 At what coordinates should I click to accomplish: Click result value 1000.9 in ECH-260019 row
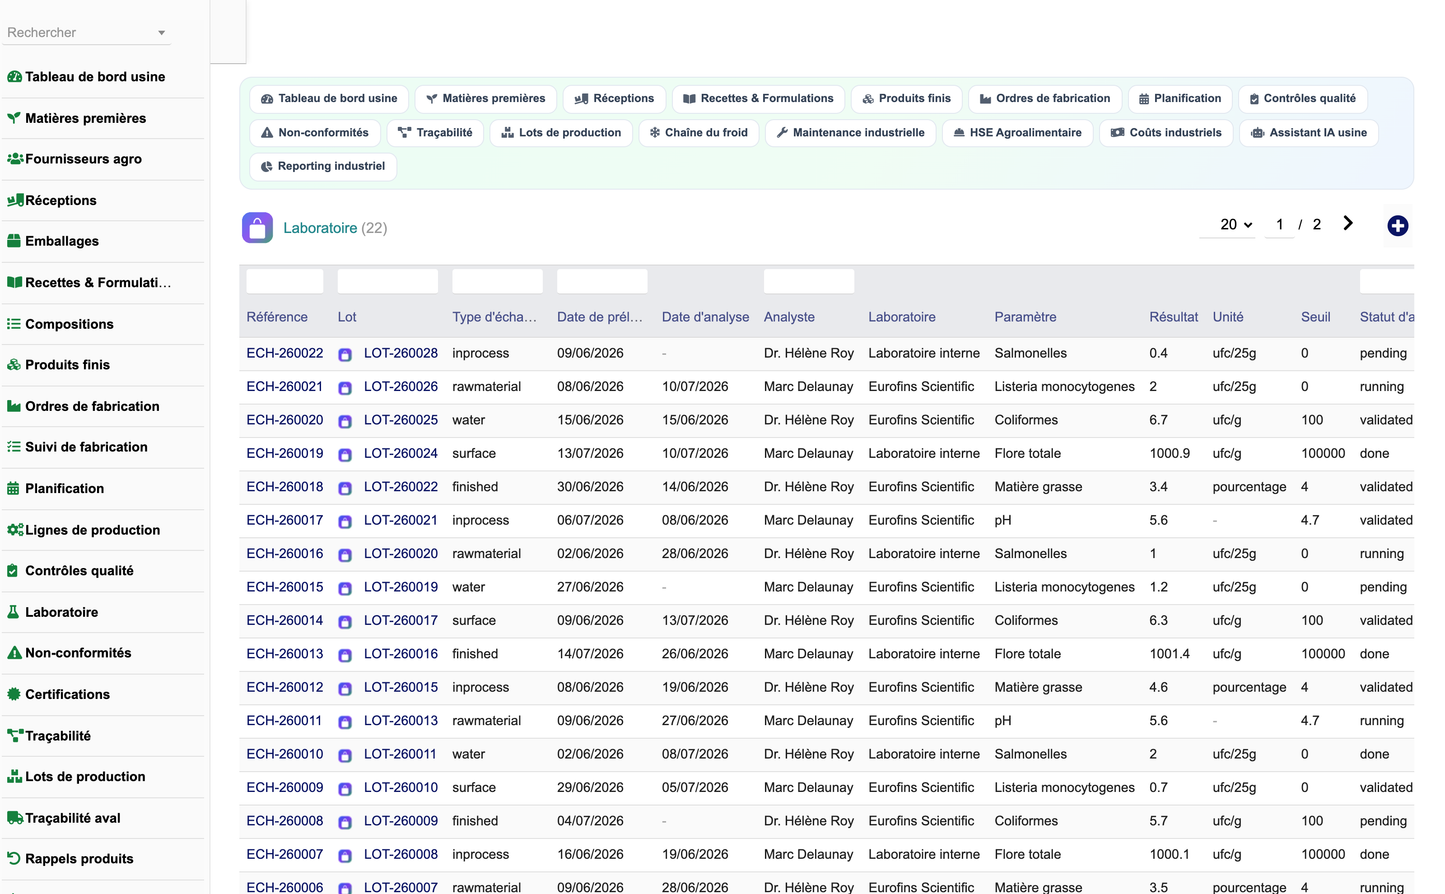1169,453
